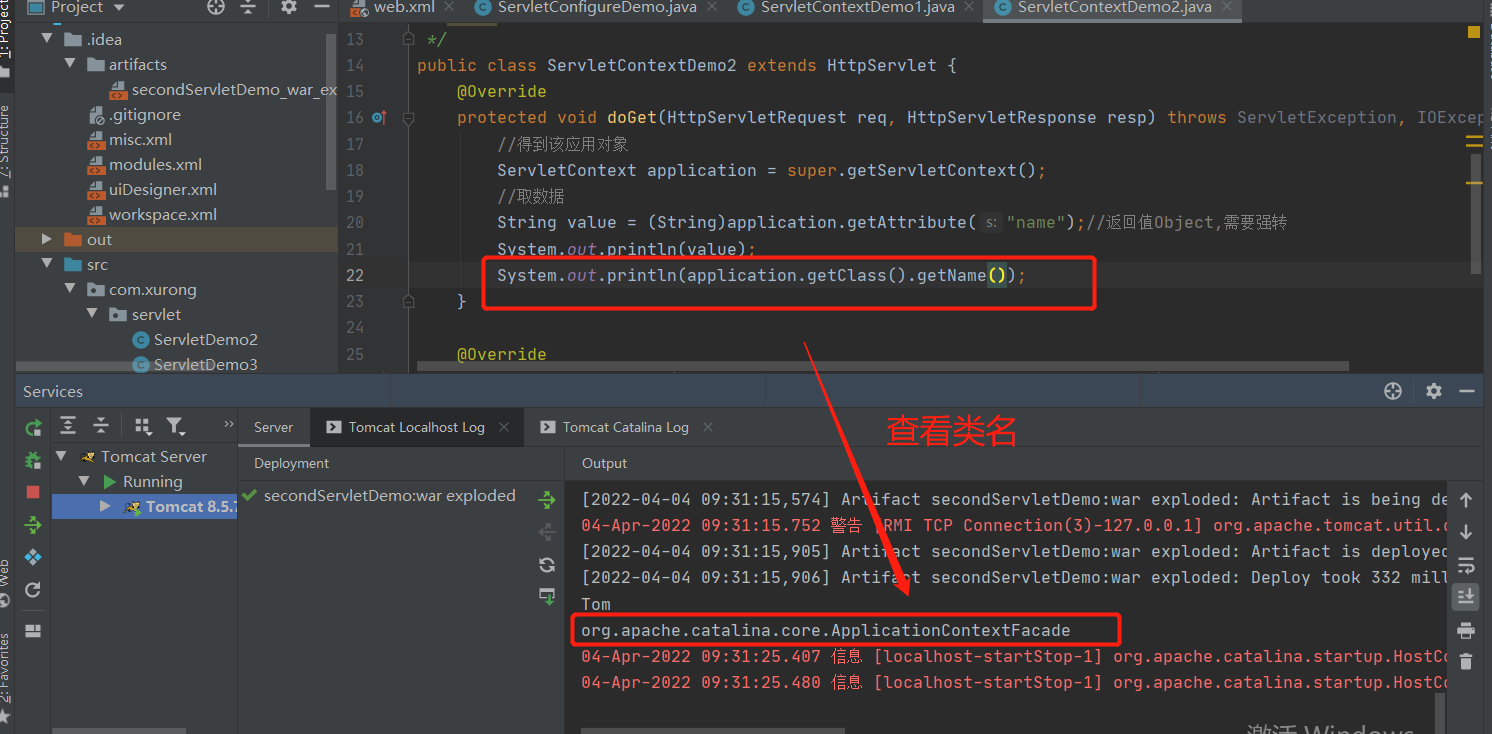Open the Filter options in Services
Image resolution: width=1492 pixels, height=734 pixels.
coord(175,426)
